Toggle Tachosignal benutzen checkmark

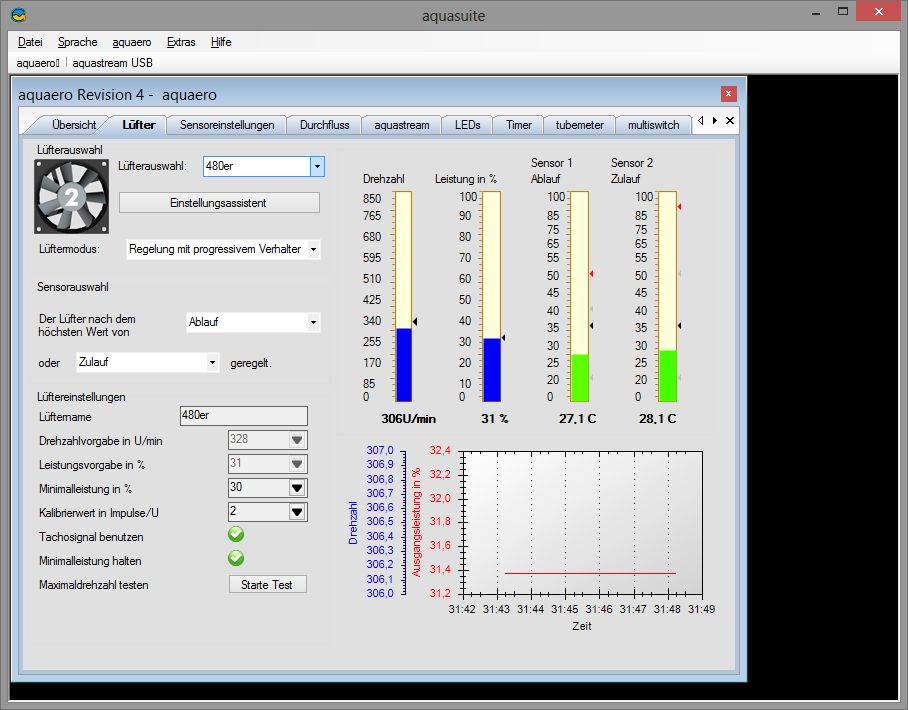(236, 534)
